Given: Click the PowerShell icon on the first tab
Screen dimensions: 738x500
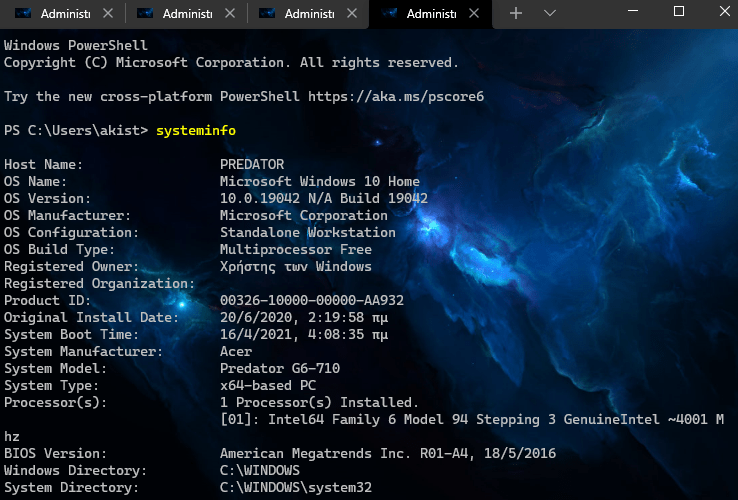Looking at the screenshot, I should click(23, 14).
